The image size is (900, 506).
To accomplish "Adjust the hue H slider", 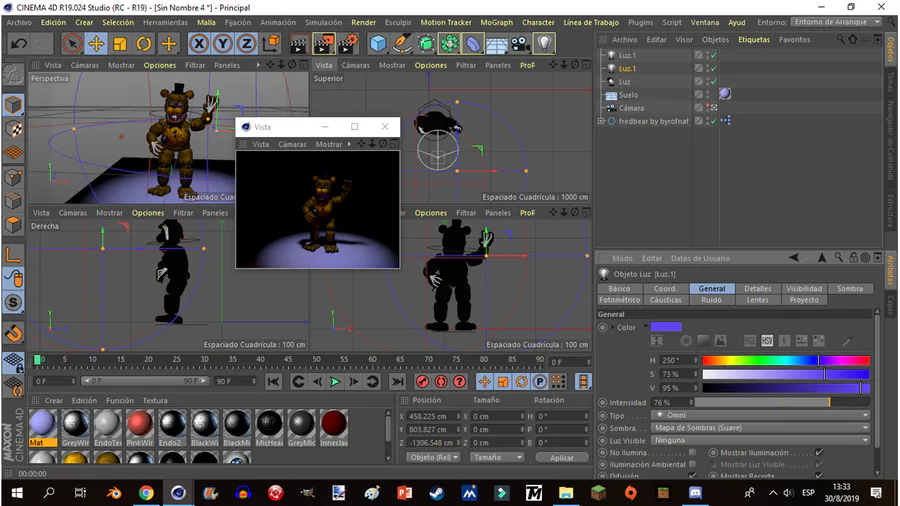I will pos(786,360).
